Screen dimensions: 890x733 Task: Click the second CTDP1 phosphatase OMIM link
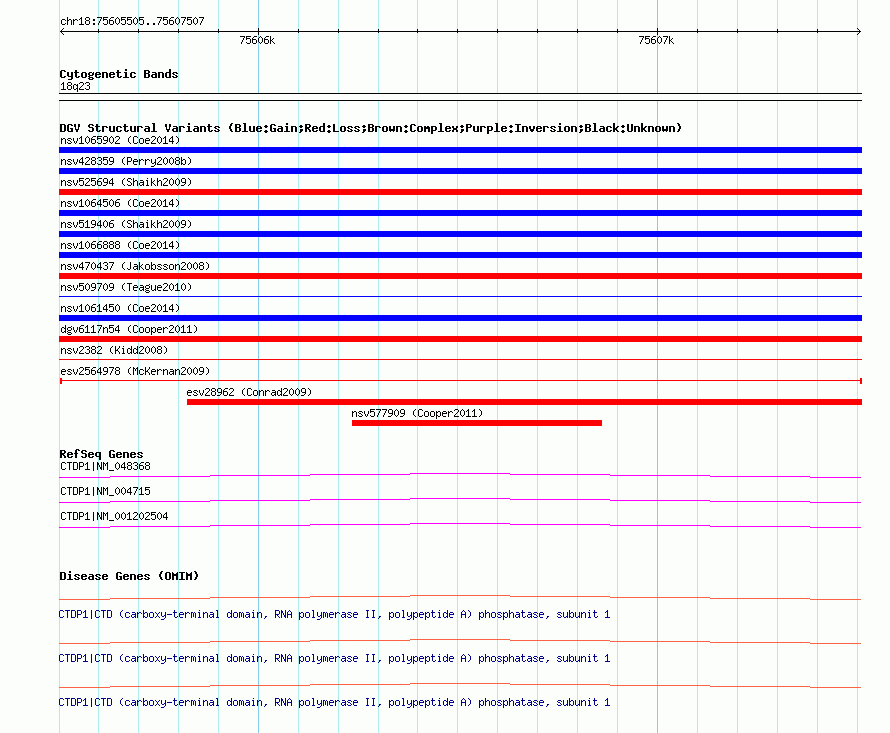(x=334, y=659)
